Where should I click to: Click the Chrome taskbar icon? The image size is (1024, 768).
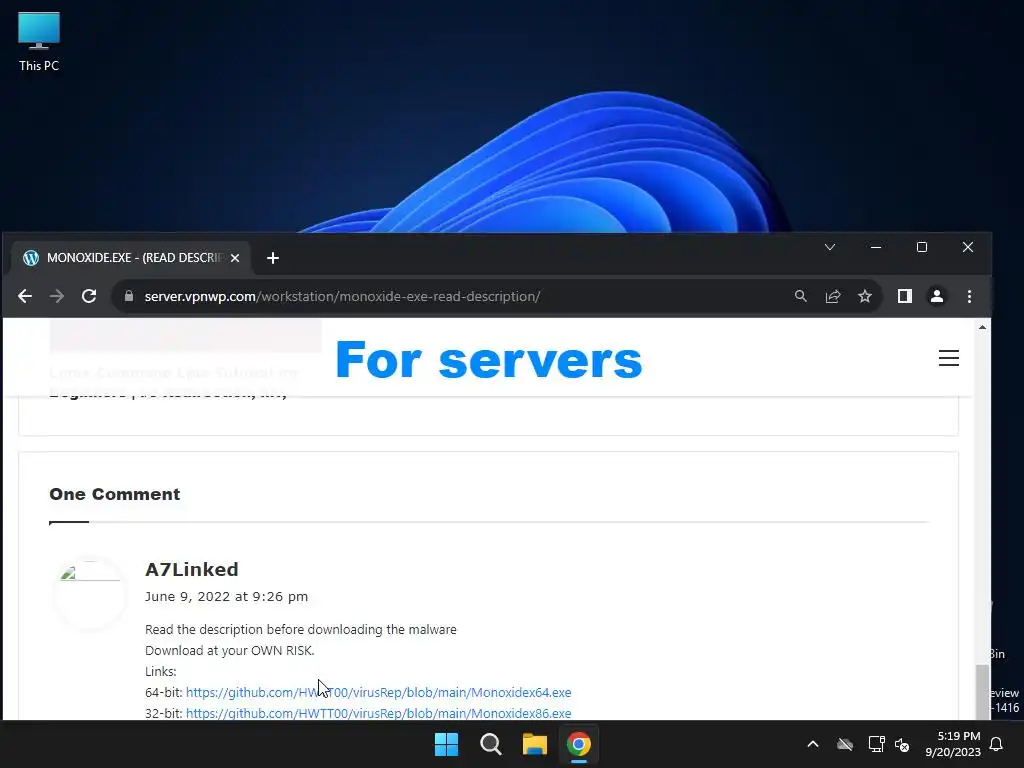point(579,744)
